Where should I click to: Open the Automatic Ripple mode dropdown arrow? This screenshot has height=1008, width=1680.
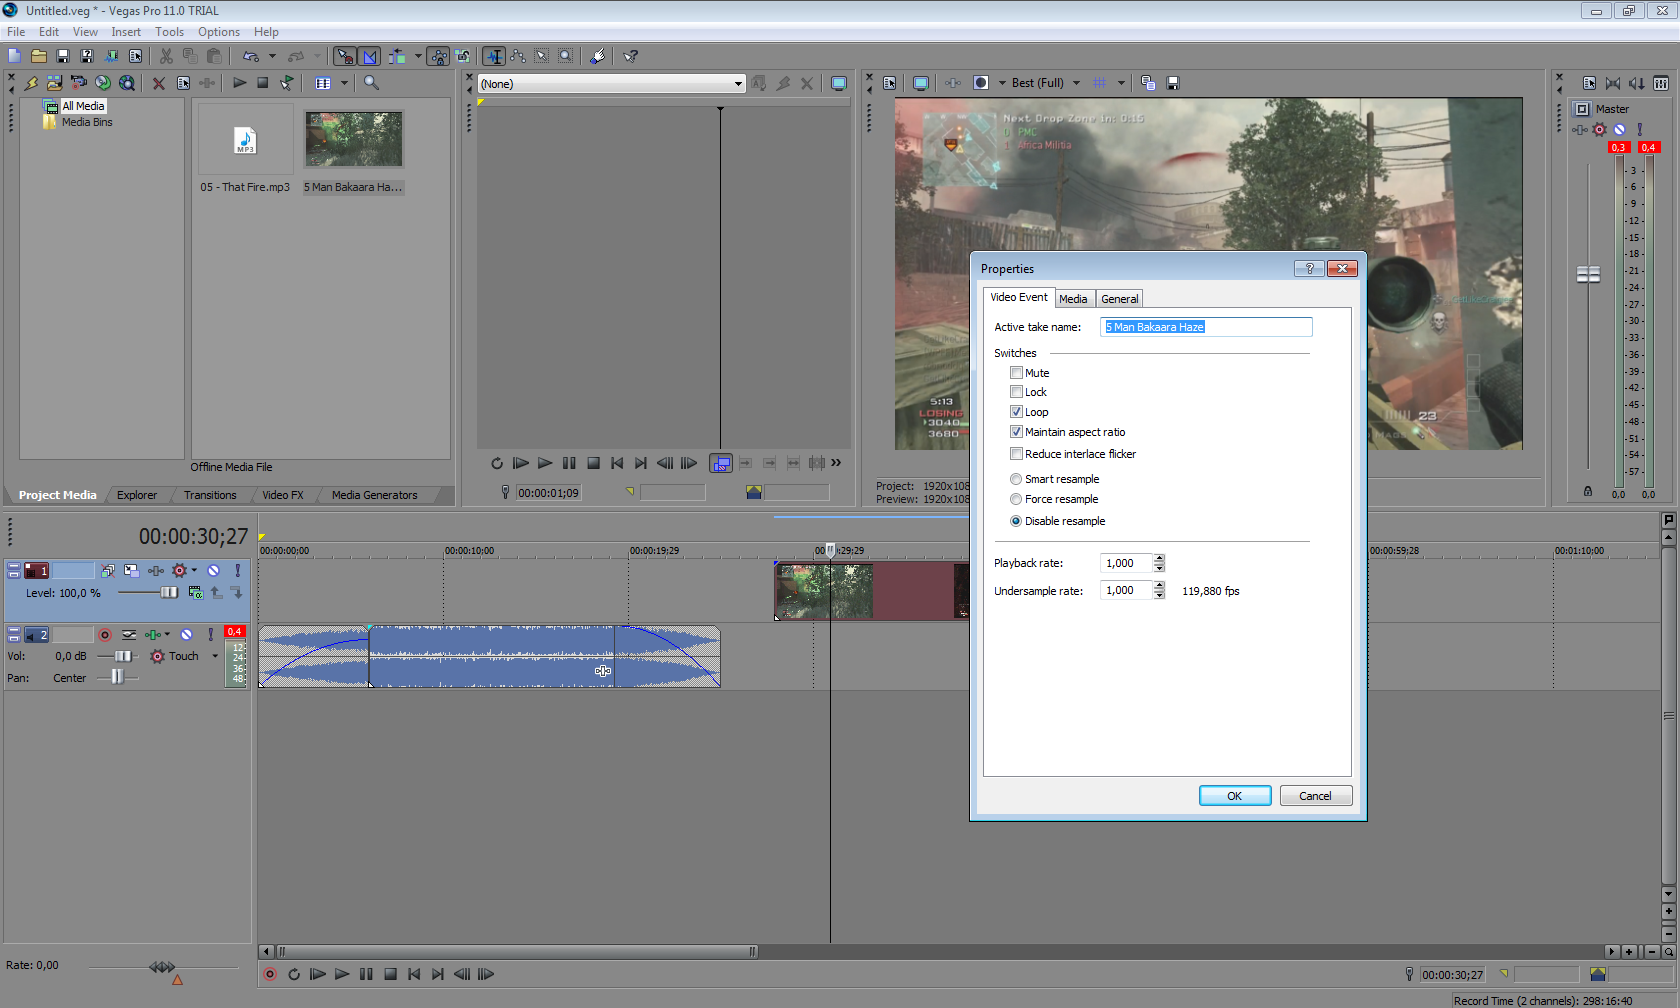[x=418, y=56]
